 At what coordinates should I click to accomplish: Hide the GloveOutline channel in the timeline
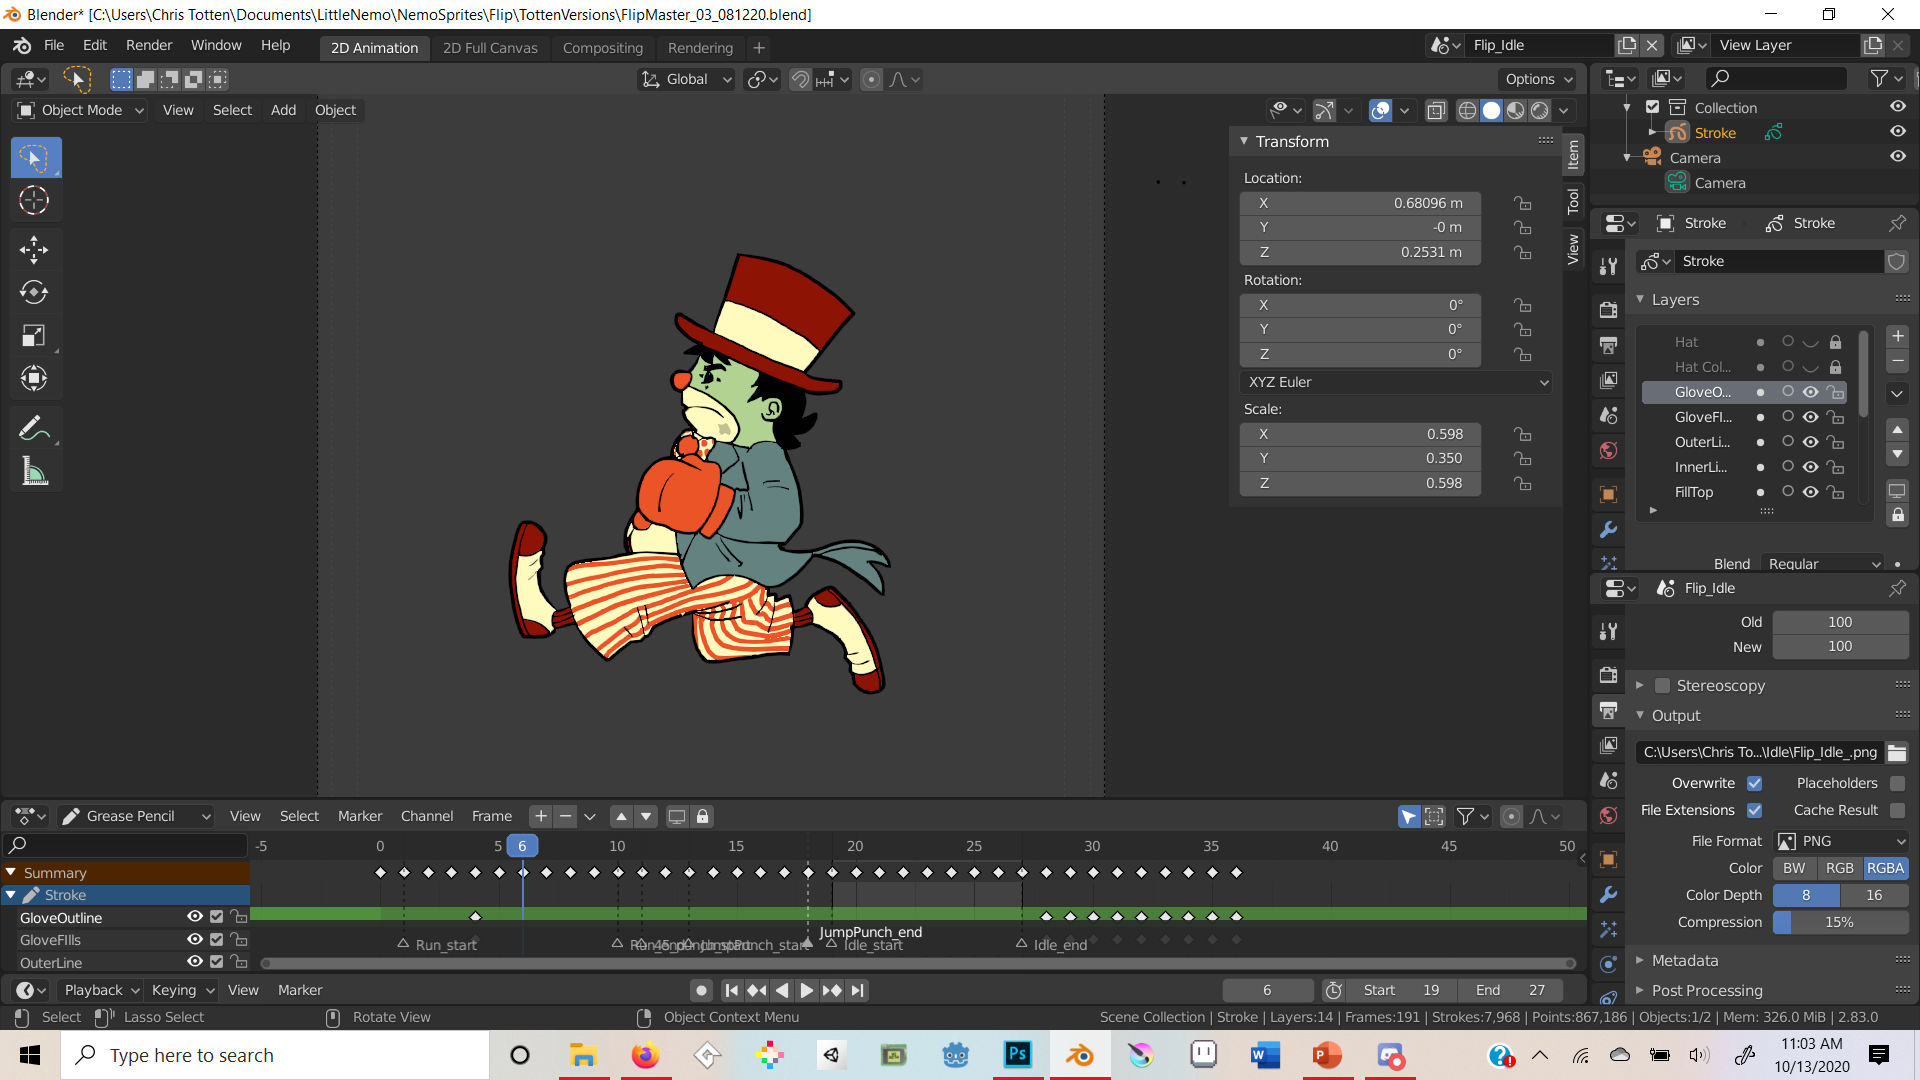click(x=194, y=917)
